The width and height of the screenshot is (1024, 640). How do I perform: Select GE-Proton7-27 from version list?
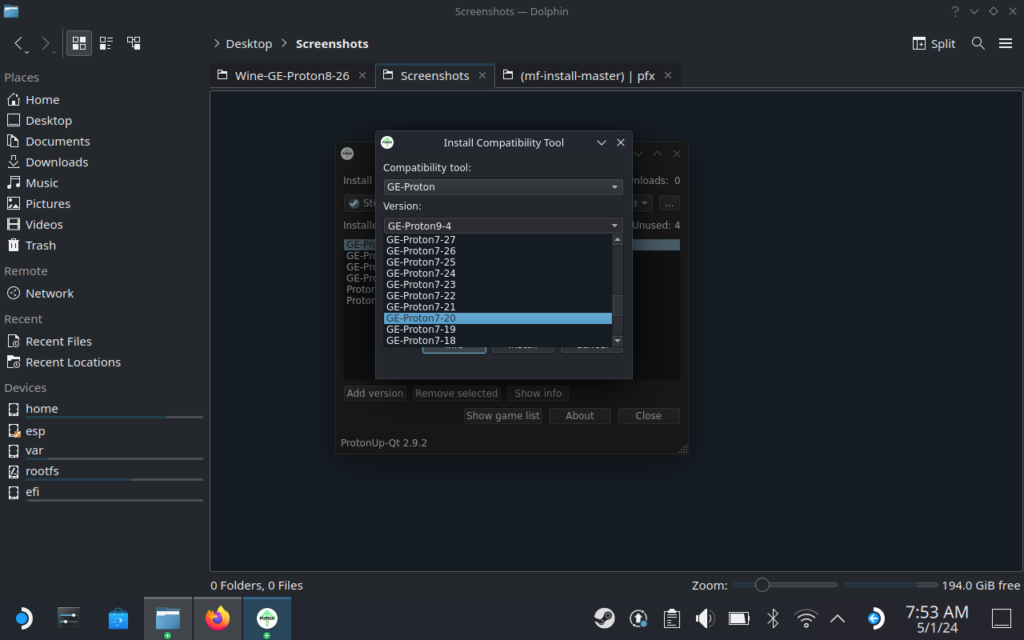pyautogui.click(x=498, y=240)
